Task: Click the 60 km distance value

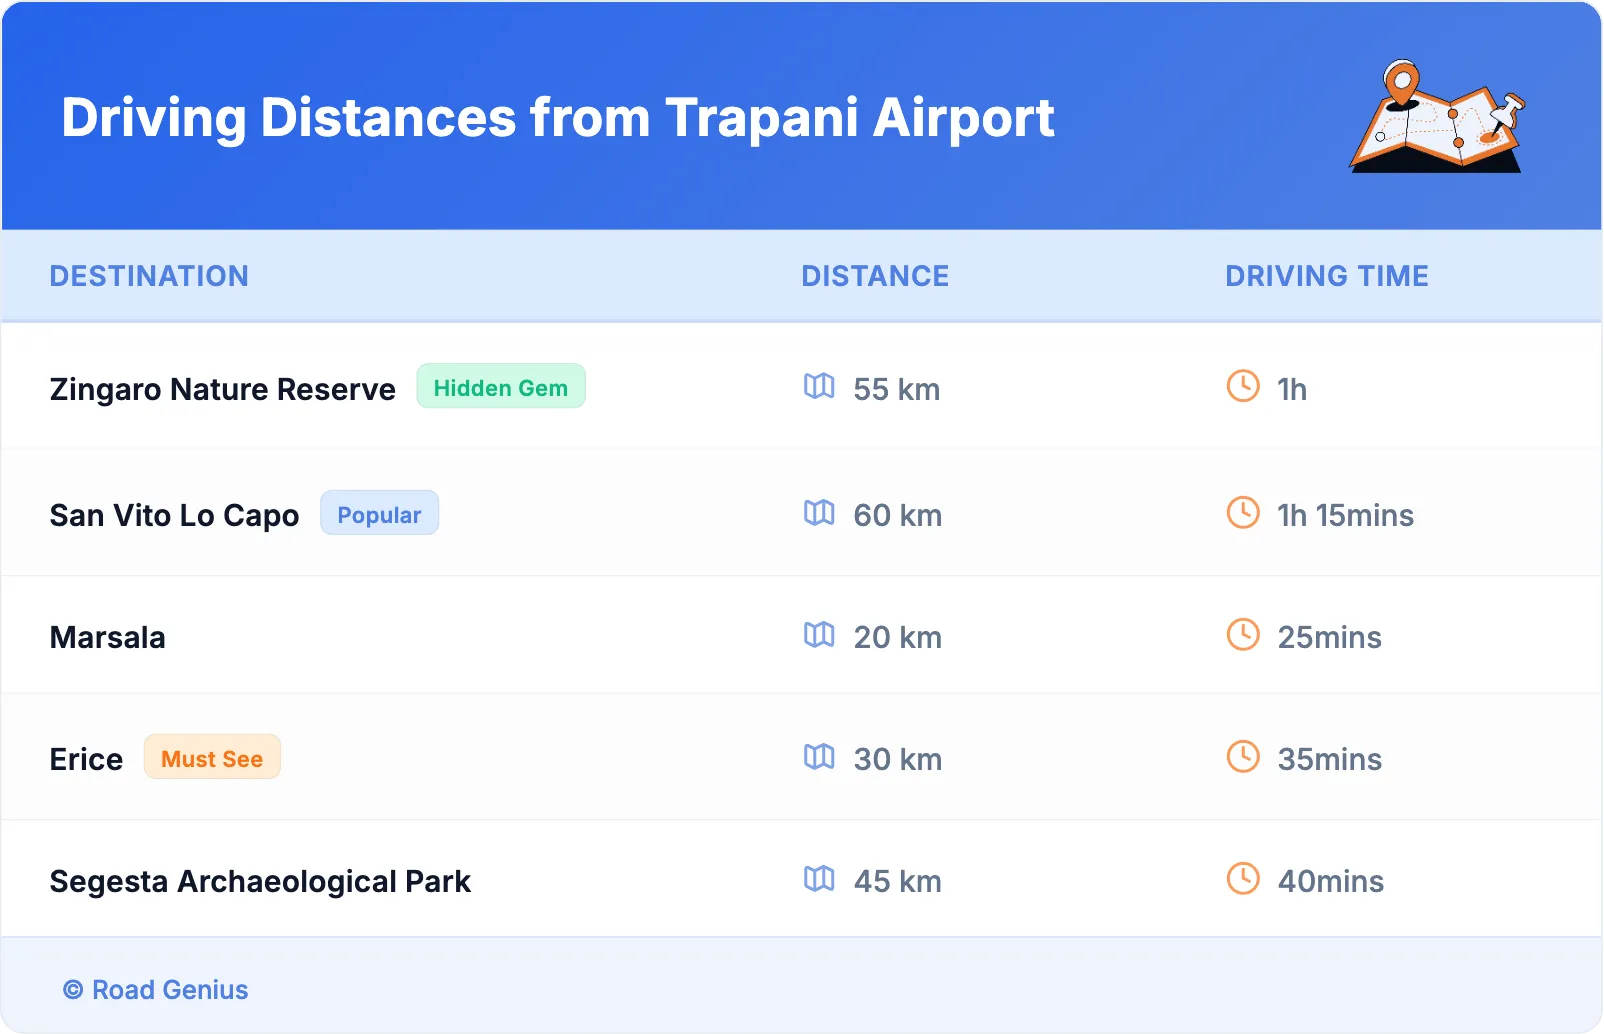Action: 898,515
